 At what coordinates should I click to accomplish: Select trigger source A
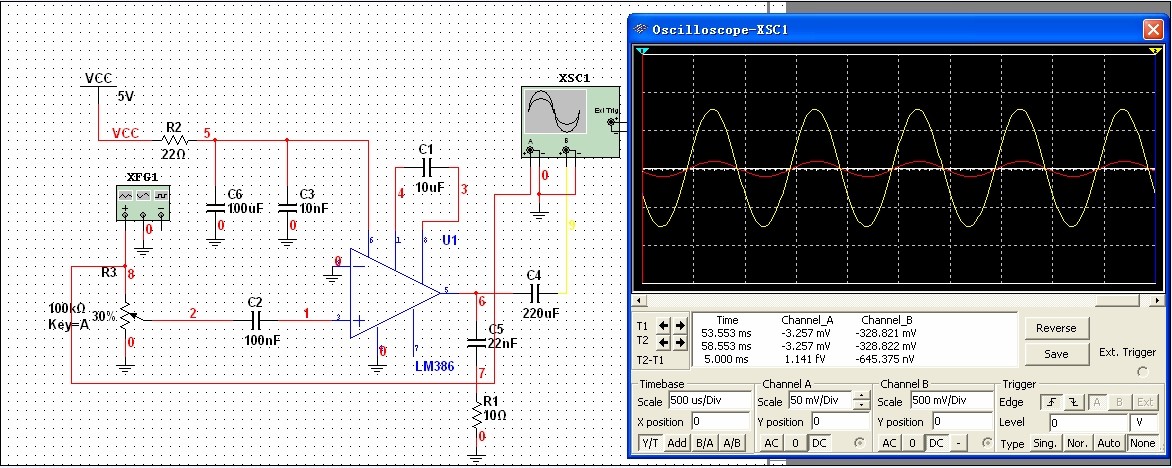point(1097,401)
